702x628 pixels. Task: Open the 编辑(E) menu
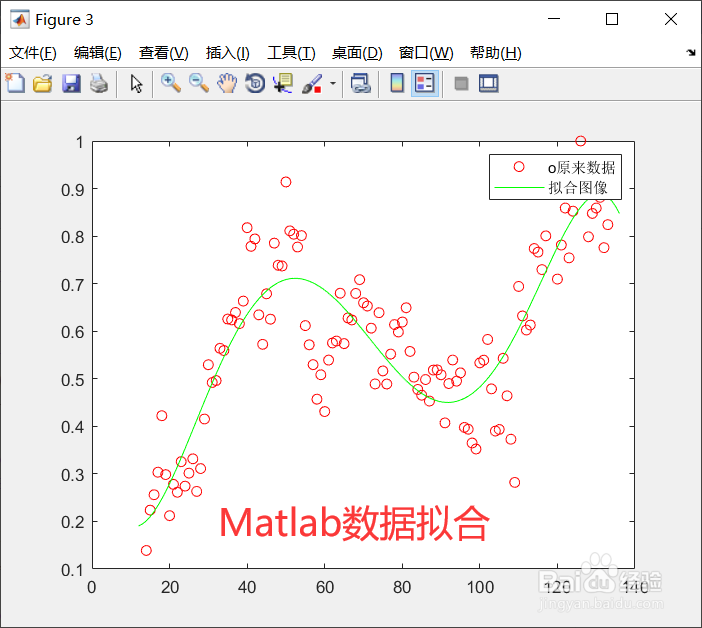98,53
